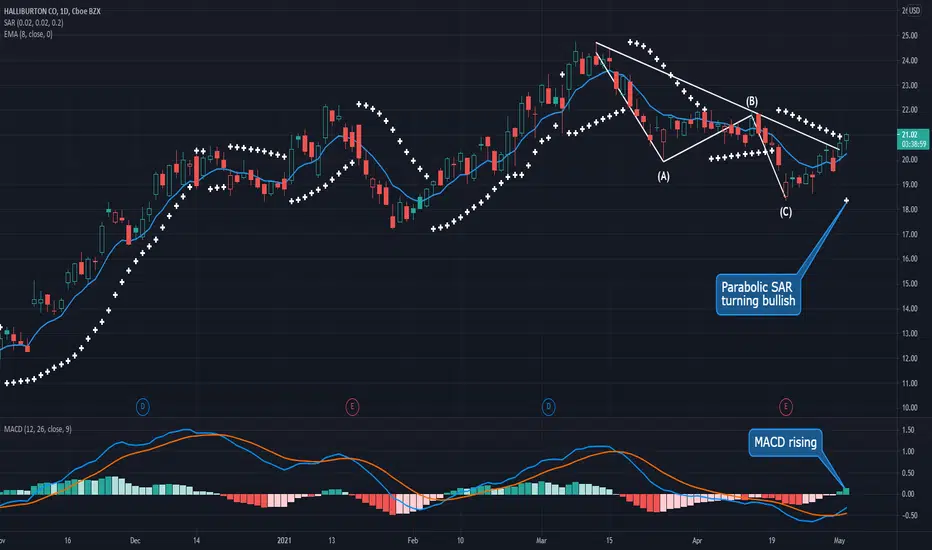This screenshot has height=550, width=932.
Task: Select the MACD (12, 26, close, 9) legend
Action: pyautogui.click(x=37, y=429)
